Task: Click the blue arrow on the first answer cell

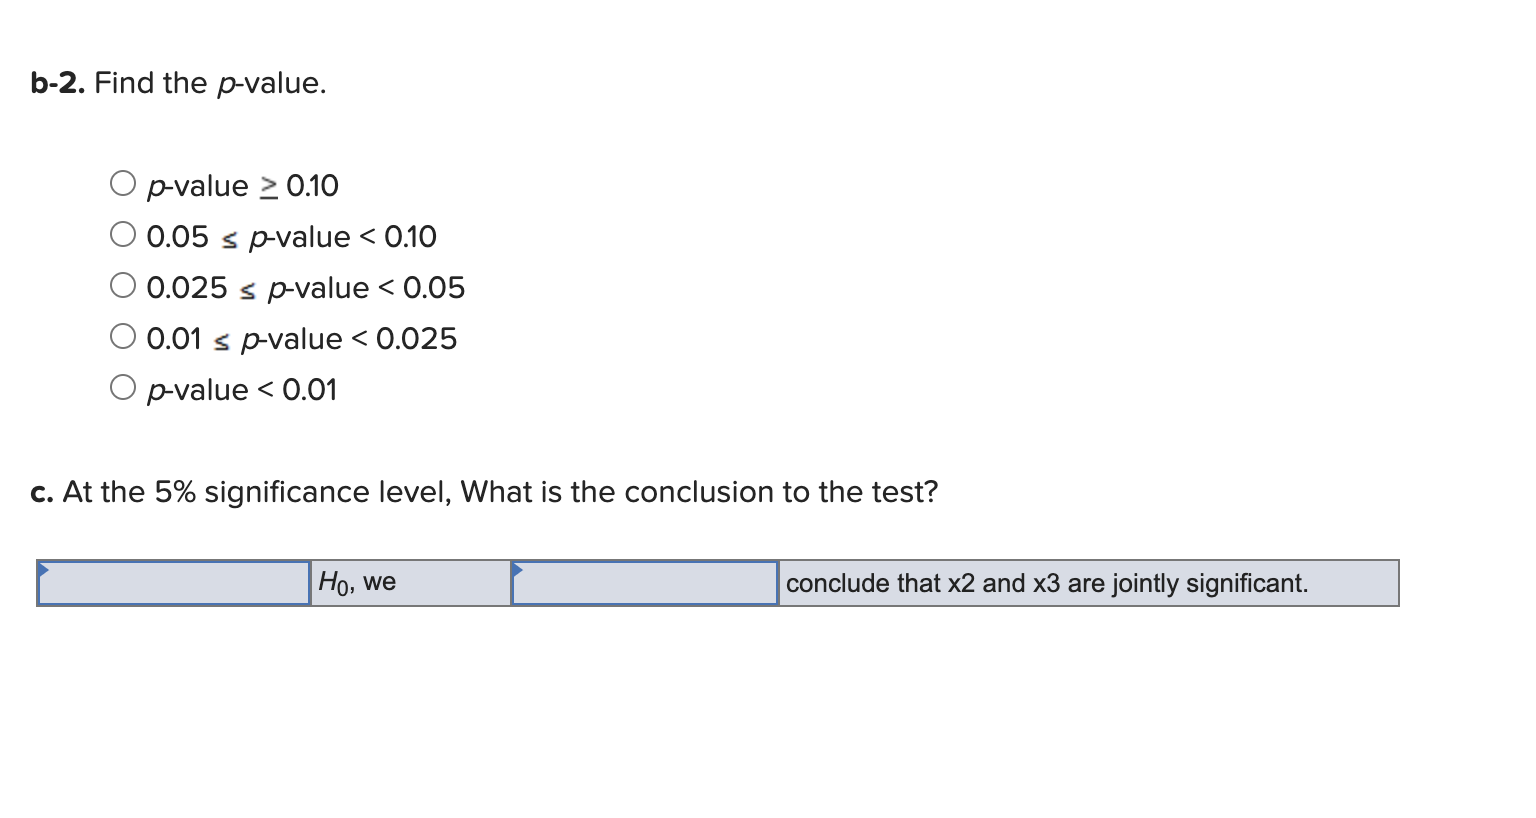Action: tap(43, 568)
